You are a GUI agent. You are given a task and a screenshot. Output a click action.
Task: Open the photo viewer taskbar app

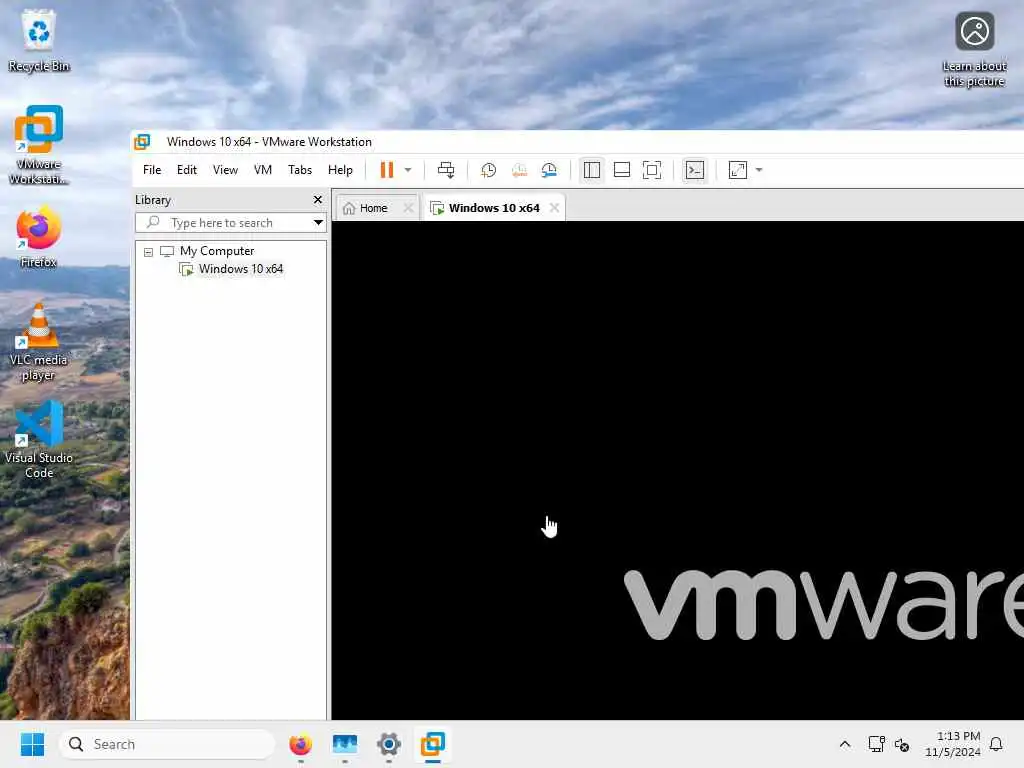345,744
